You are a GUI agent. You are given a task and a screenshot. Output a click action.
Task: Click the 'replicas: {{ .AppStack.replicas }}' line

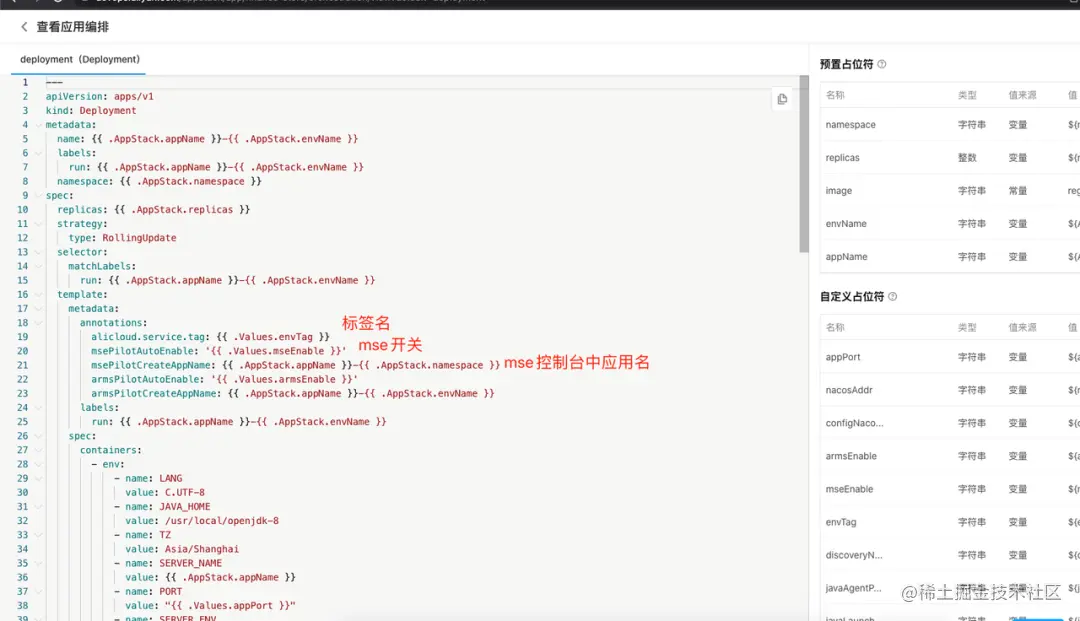click(x=154, y=209)
